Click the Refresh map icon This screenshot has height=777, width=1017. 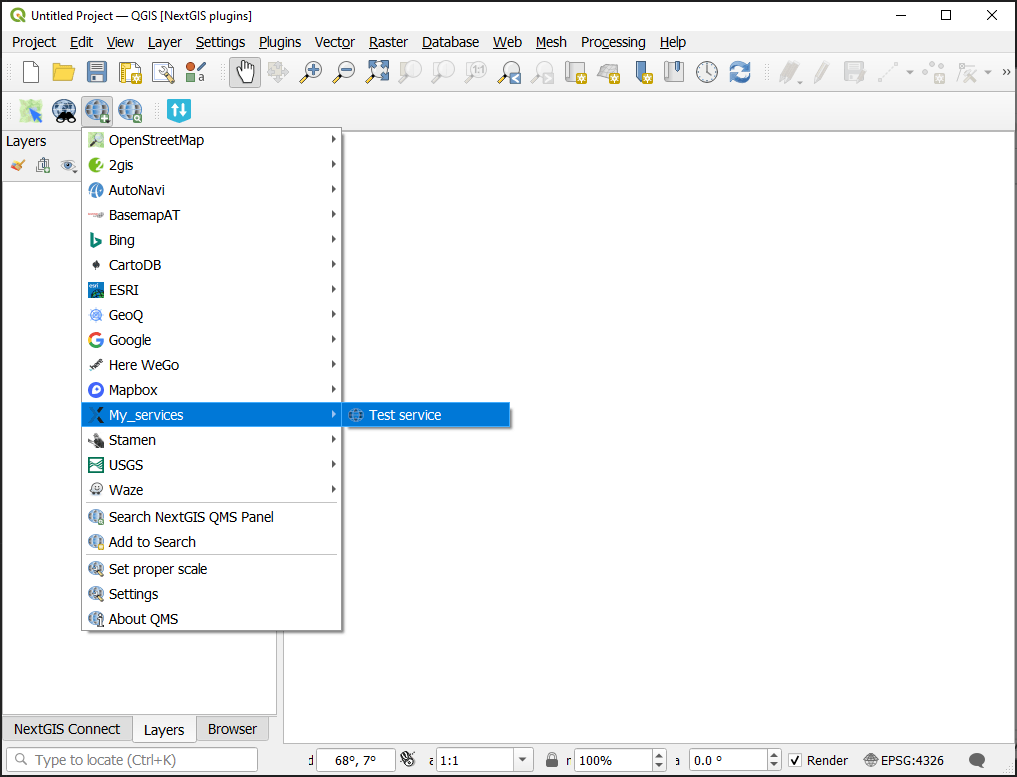point(740,72)
